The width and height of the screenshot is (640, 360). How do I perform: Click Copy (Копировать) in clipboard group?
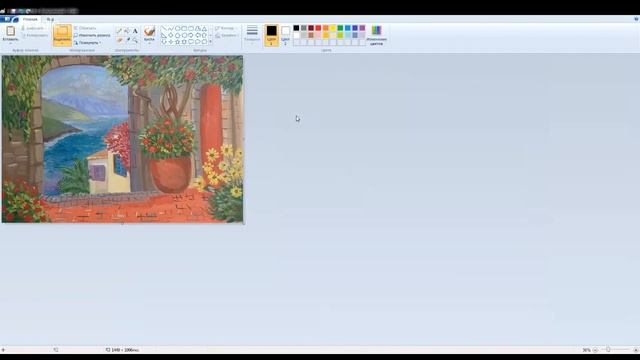pyautogui.click(x=35, y=36)
